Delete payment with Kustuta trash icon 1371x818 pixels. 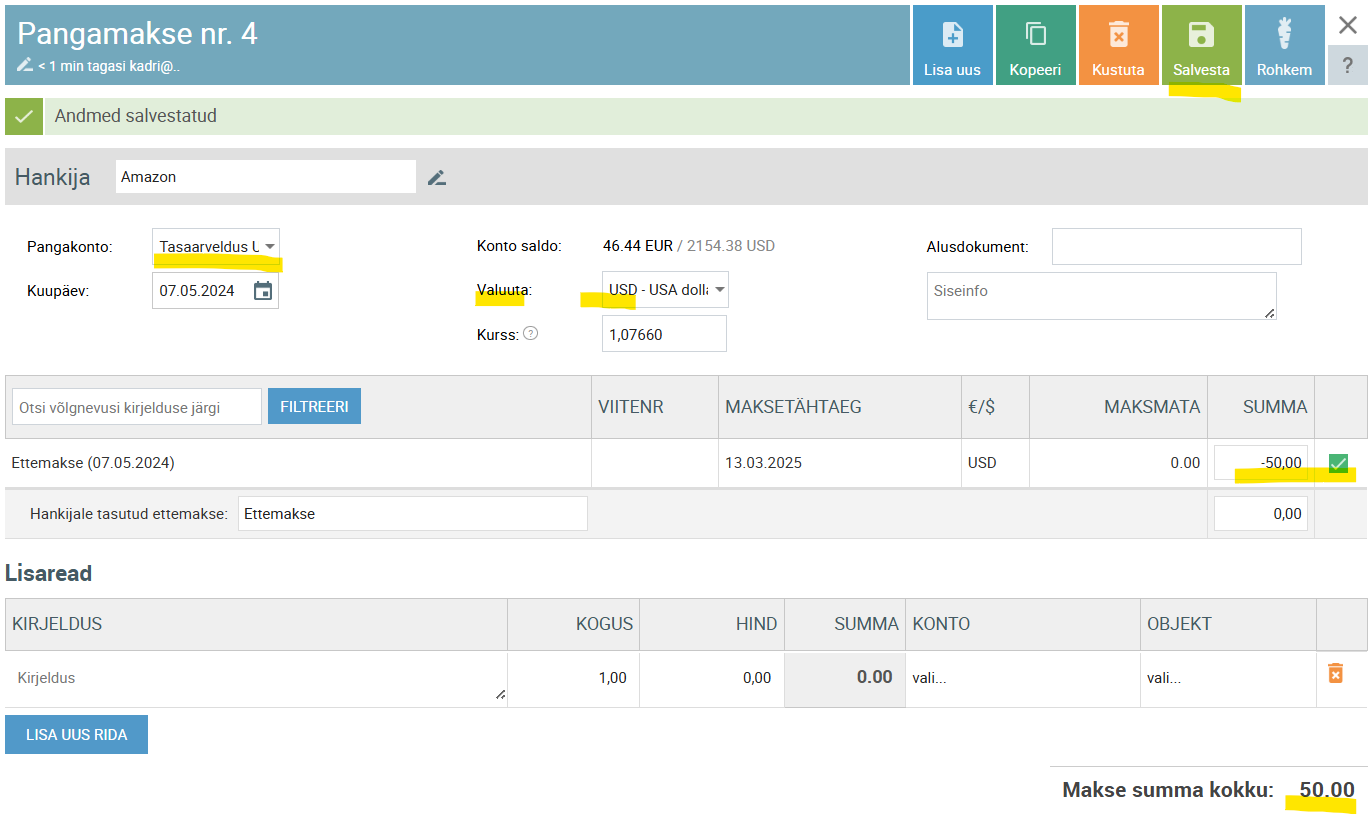tap(1118, 36)
